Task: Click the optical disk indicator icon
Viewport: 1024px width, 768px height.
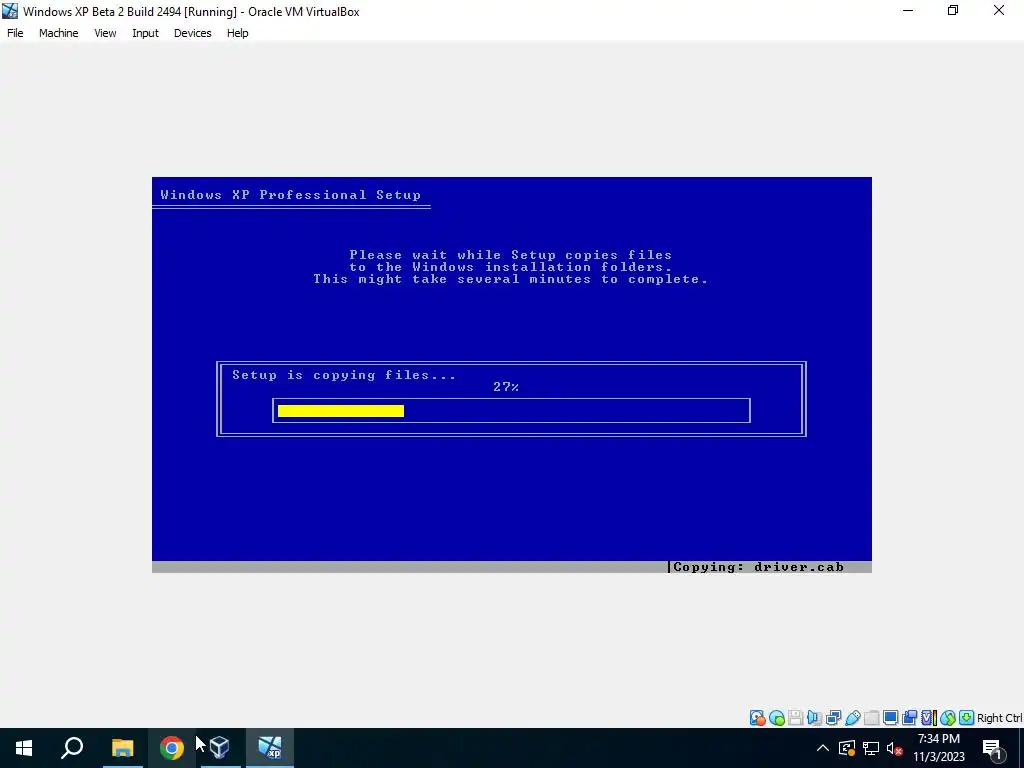Action: [x=776, y=718]
